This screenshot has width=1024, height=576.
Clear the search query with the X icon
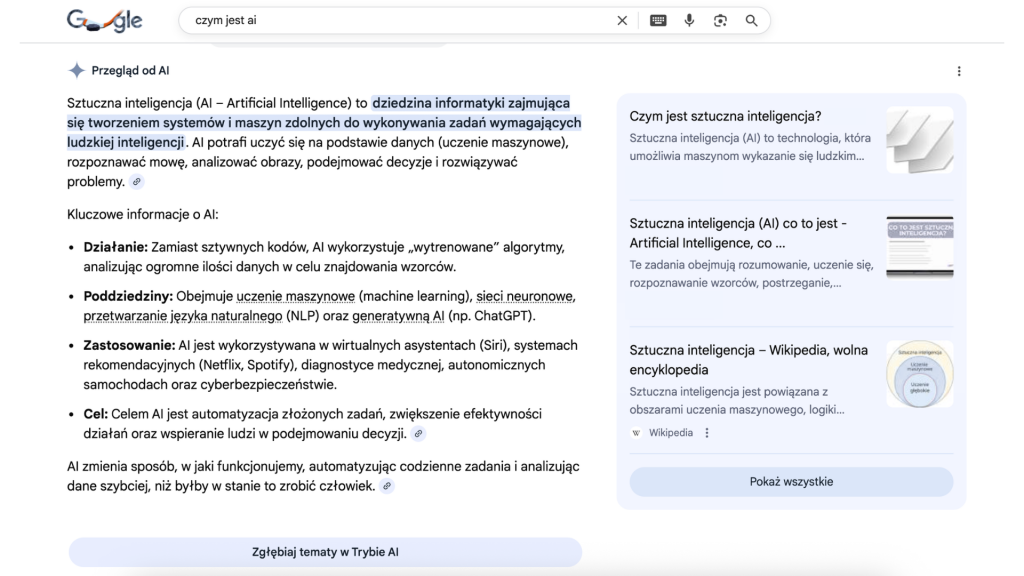(x=622, y=20)
